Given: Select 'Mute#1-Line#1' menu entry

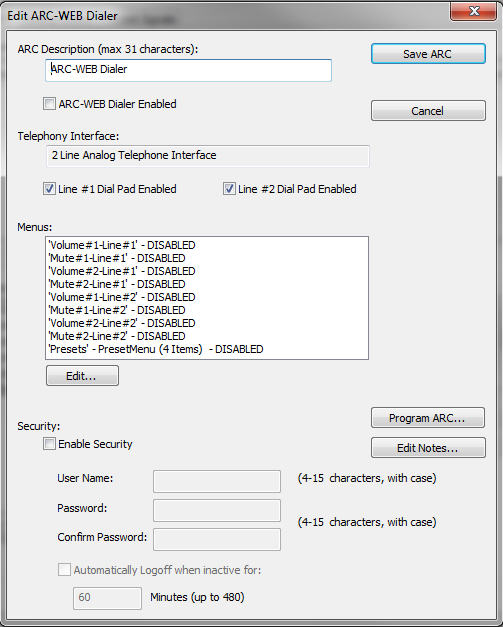Looking at the screenshot, I should [x=207, y=258].
